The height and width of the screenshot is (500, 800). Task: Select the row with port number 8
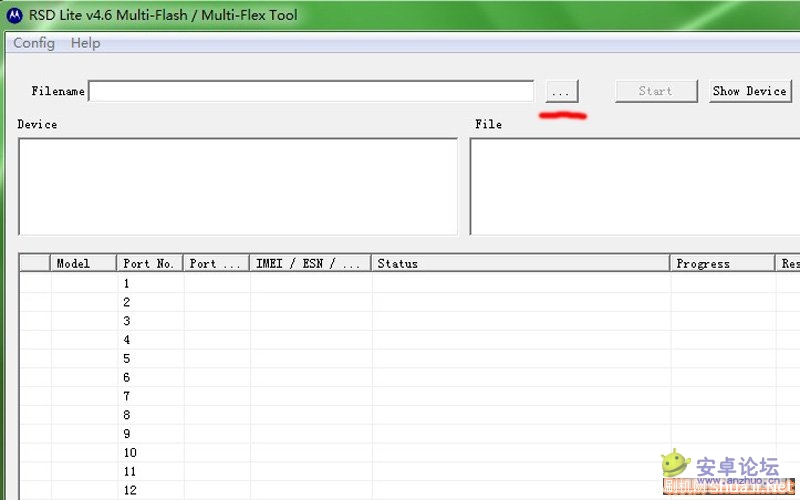pos(410,415)
